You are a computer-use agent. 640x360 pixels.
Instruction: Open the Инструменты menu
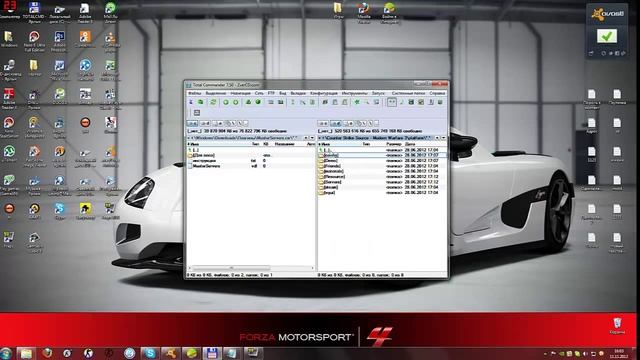click(x=355, y=93)
